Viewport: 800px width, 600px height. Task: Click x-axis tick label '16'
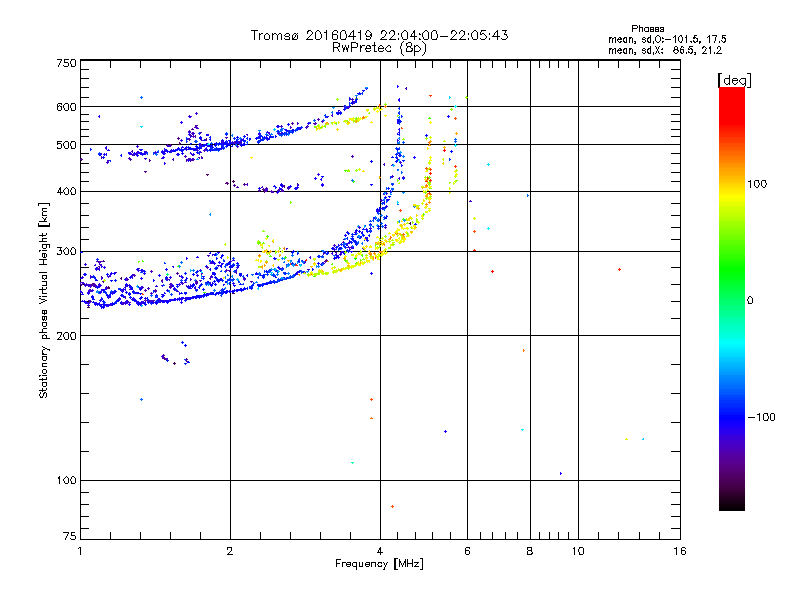point(680,551)
